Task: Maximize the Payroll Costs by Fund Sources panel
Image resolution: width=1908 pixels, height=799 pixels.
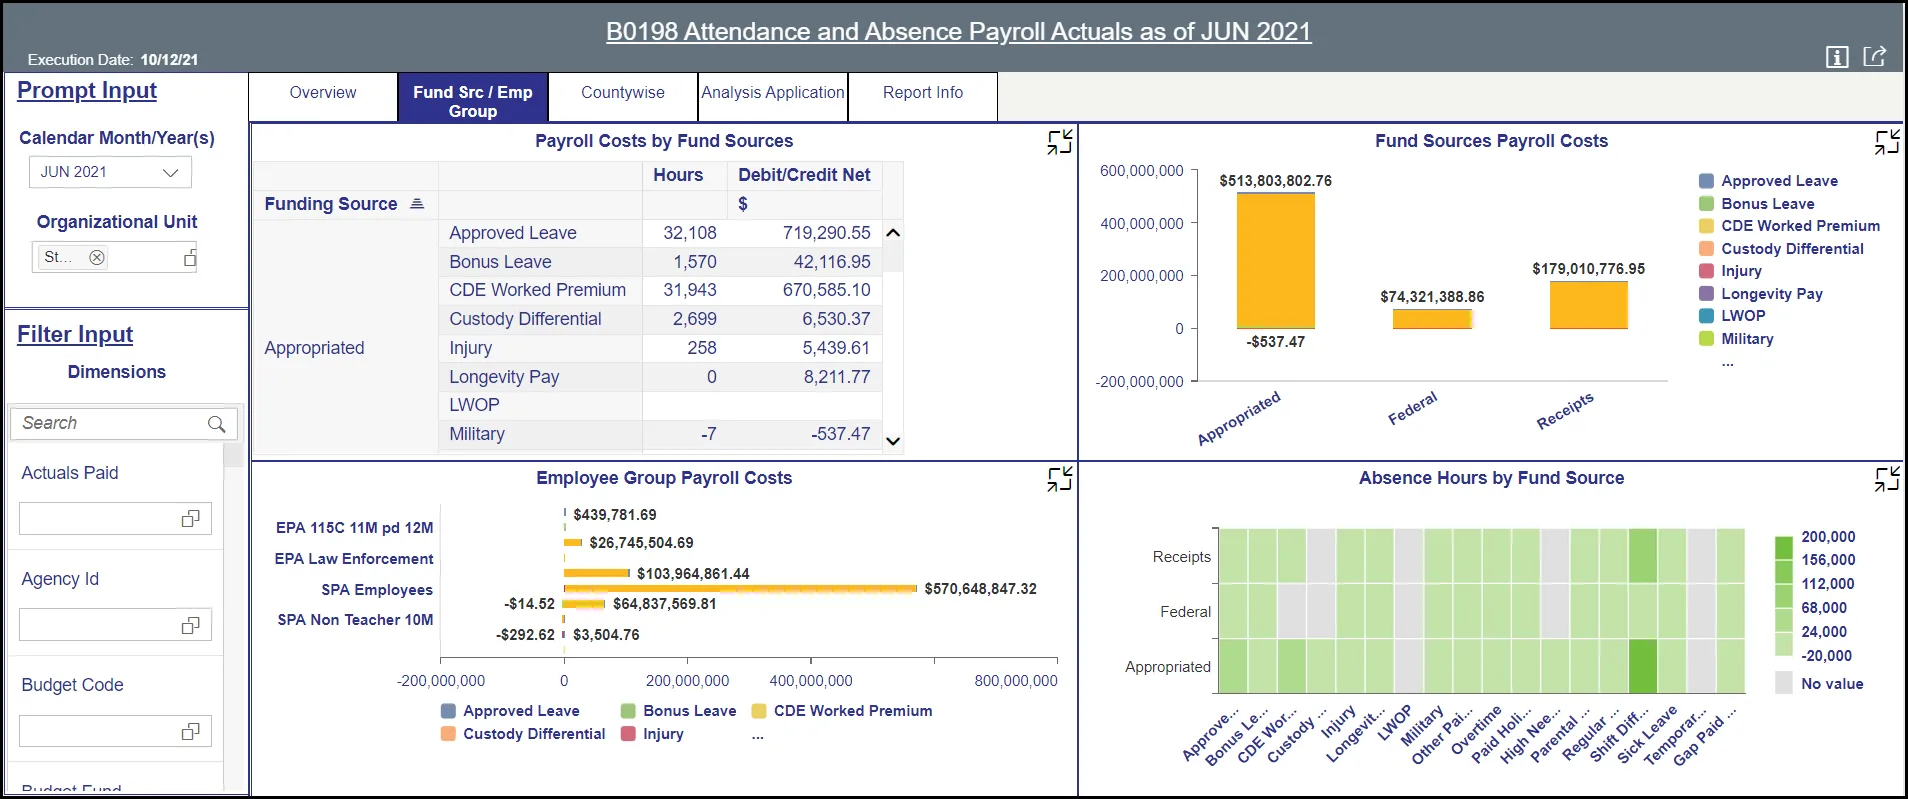Action: tap(1059, 142)
